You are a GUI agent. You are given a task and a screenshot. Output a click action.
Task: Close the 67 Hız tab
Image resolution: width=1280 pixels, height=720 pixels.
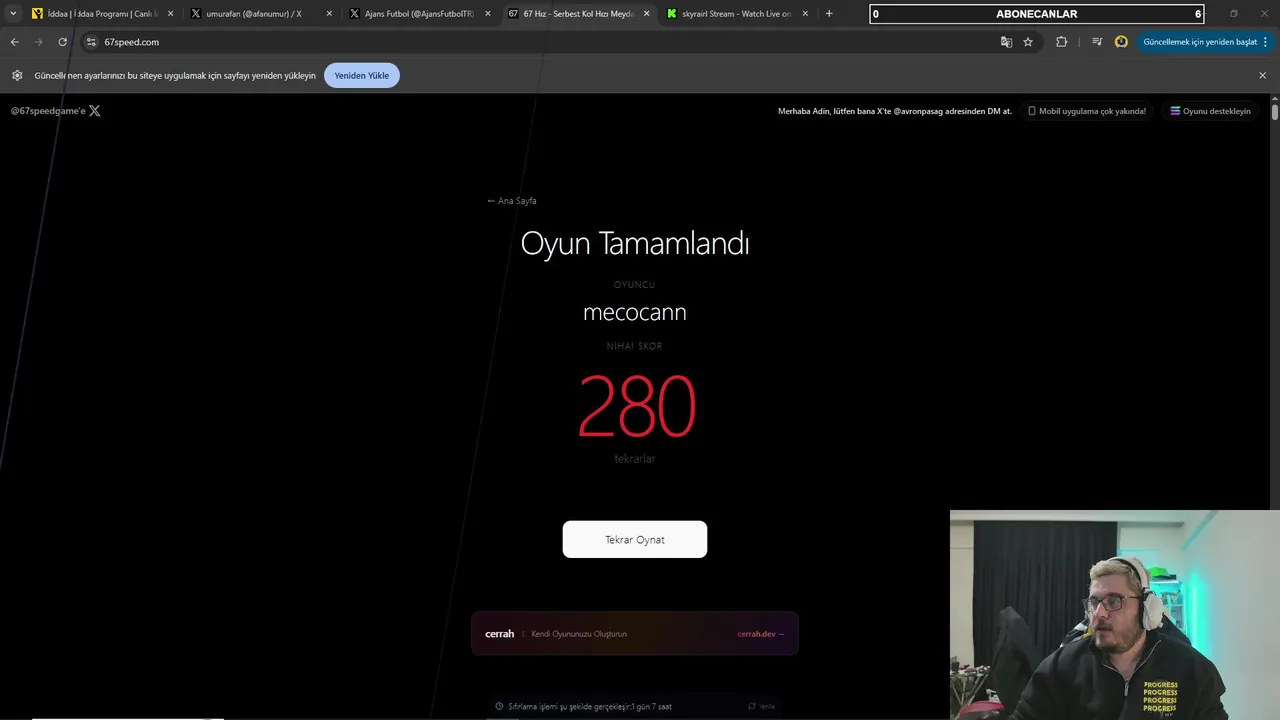646,14
